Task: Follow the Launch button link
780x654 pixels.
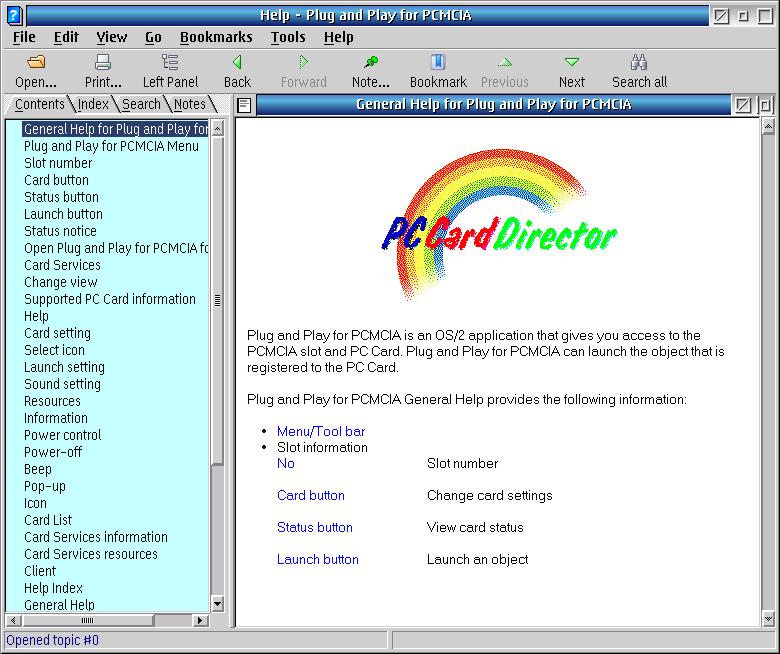Action: (x=317, y=559)
